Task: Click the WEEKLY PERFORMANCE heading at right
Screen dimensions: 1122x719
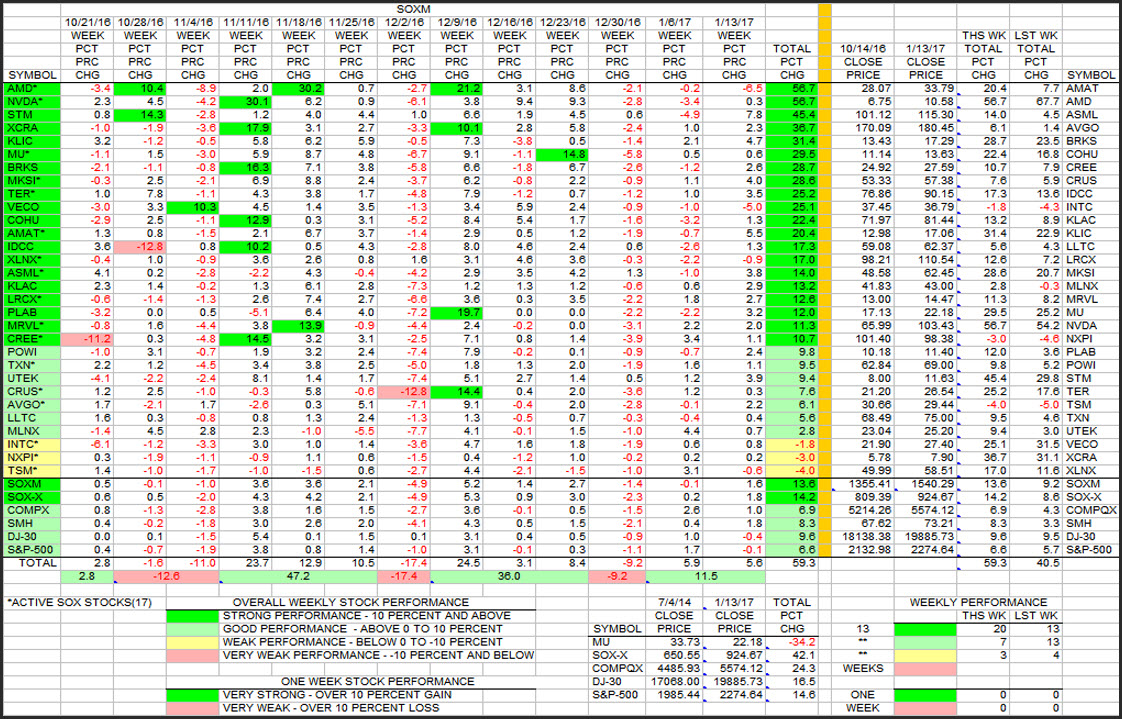Action: (978, 602)
